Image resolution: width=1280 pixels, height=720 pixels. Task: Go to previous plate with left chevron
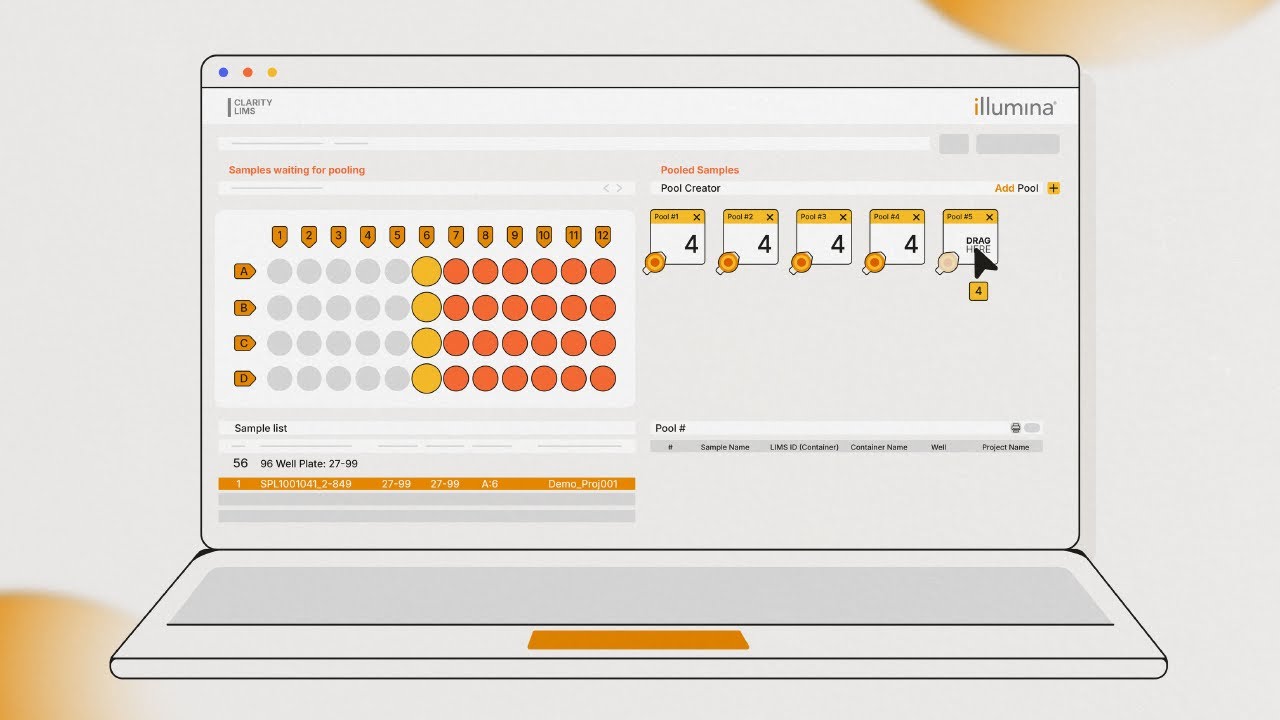point(605,188)
